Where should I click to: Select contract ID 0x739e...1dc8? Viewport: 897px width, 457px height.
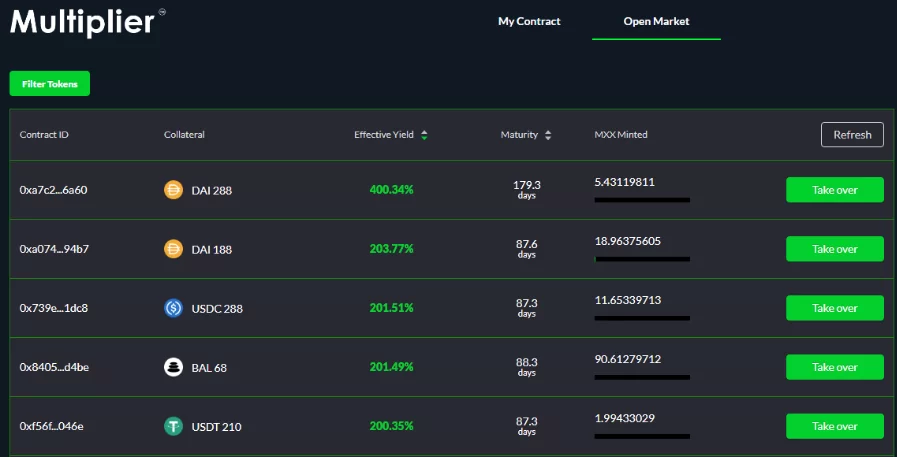(54, 308)
